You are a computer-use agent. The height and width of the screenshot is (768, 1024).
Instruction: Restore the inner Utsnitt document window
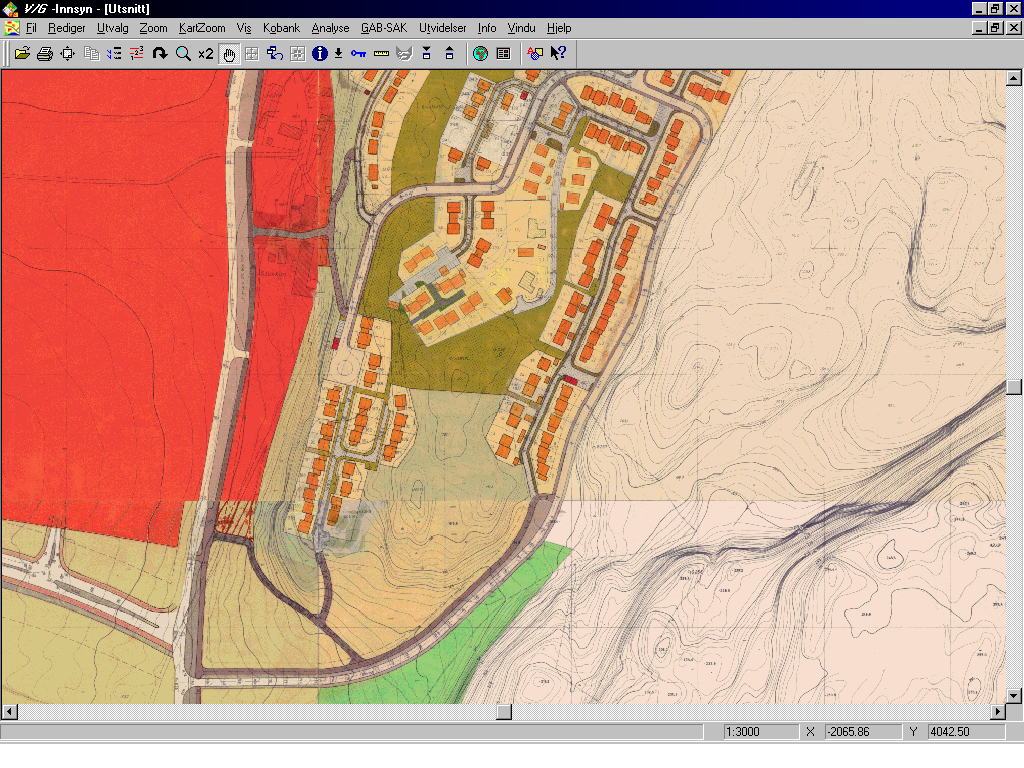[x=995, y=28]
